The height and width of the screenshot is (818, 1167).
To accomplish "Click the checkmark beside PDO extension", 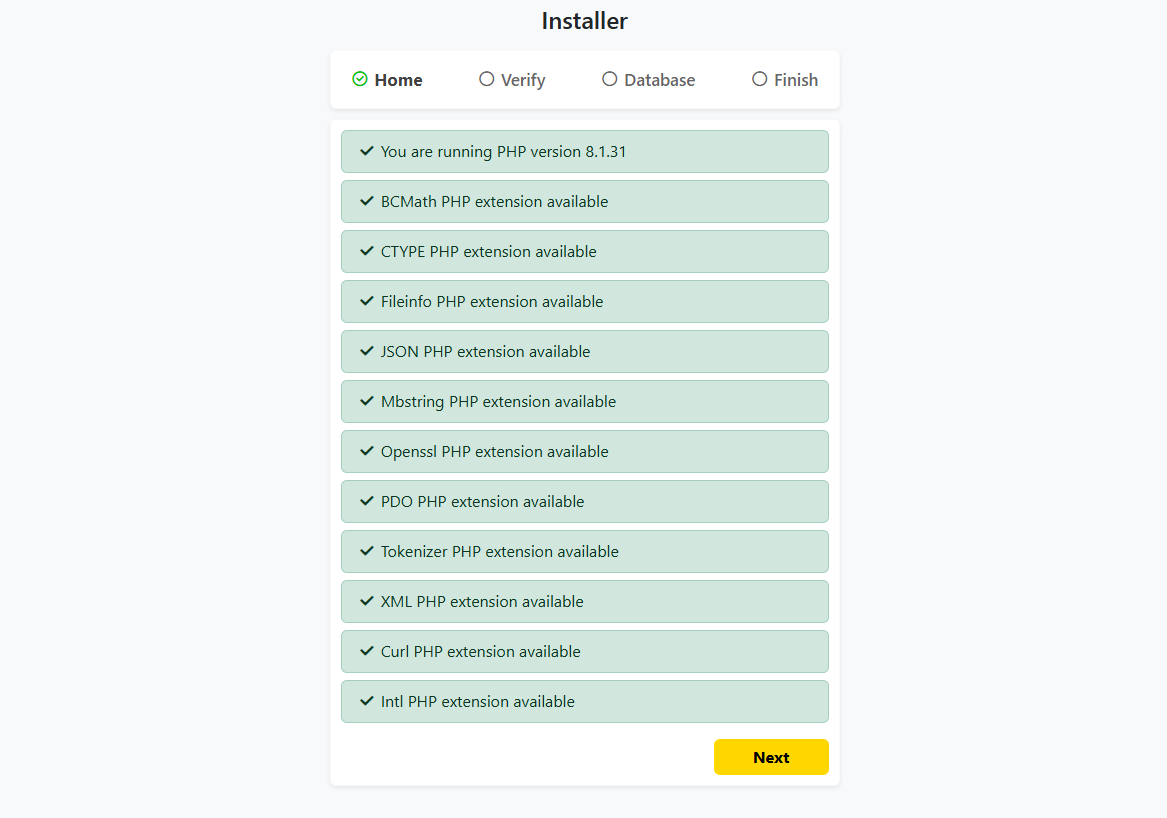I will coord(366,501).
